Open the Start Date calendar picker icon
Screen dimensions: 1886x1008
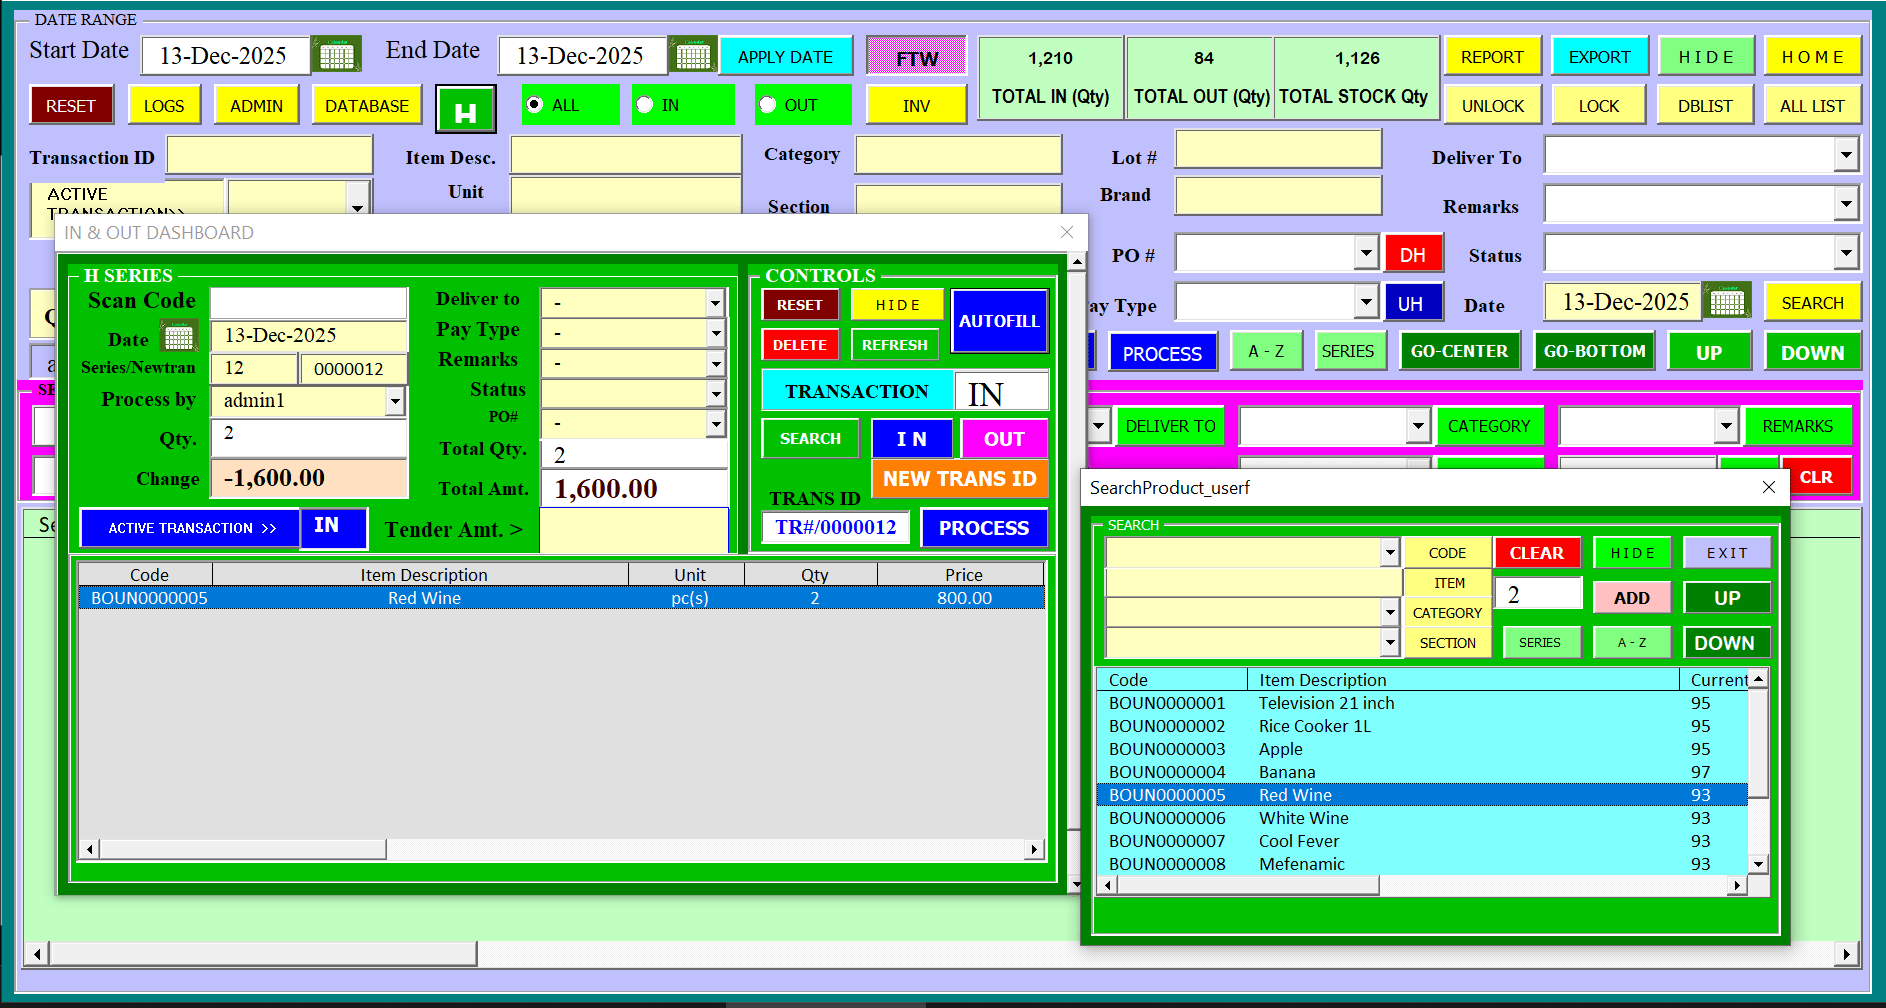pos(337,55)
